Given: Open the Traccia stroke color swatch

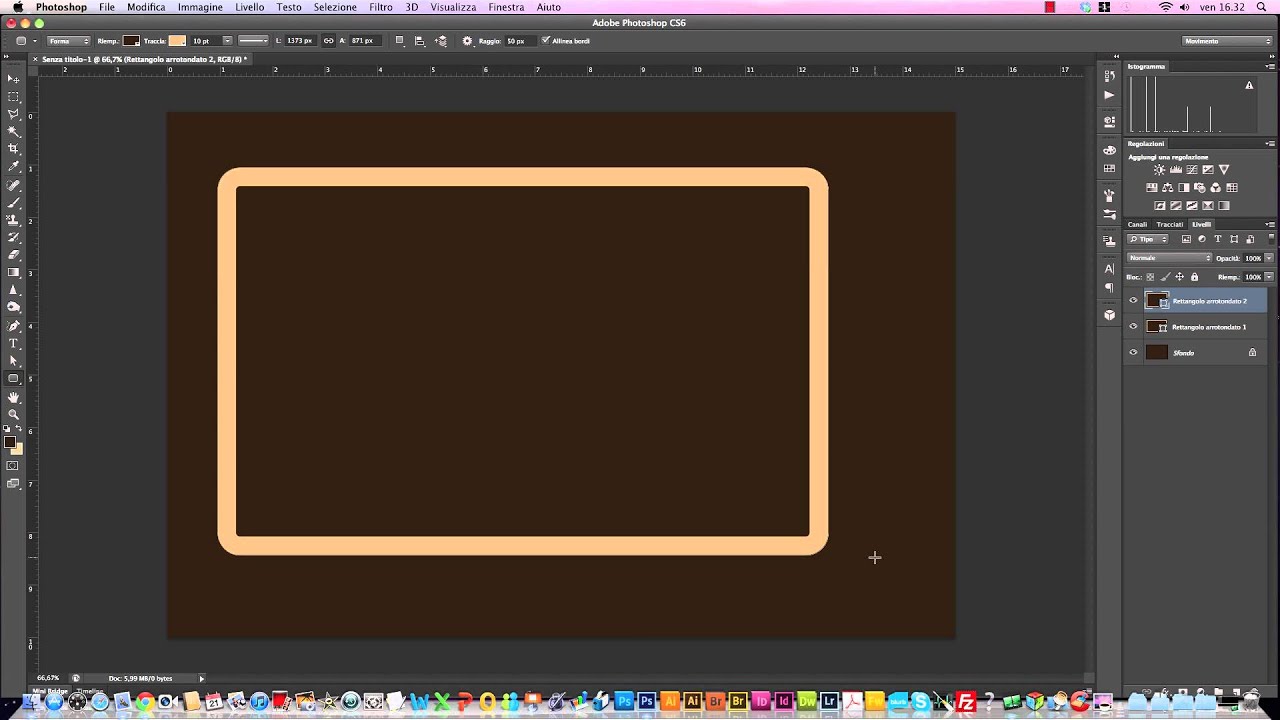Looking at the screenshot, I should (x=177, y=41).
